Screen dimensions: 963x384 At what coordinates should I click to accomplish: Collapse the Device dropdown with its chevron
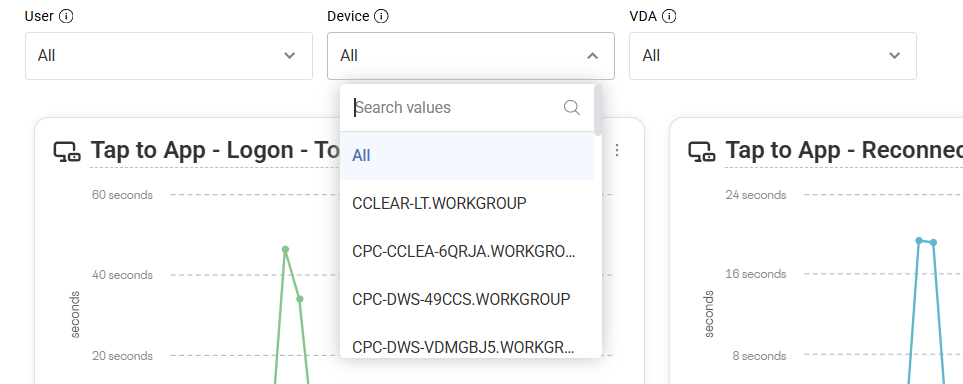click(x=592, y=56)
